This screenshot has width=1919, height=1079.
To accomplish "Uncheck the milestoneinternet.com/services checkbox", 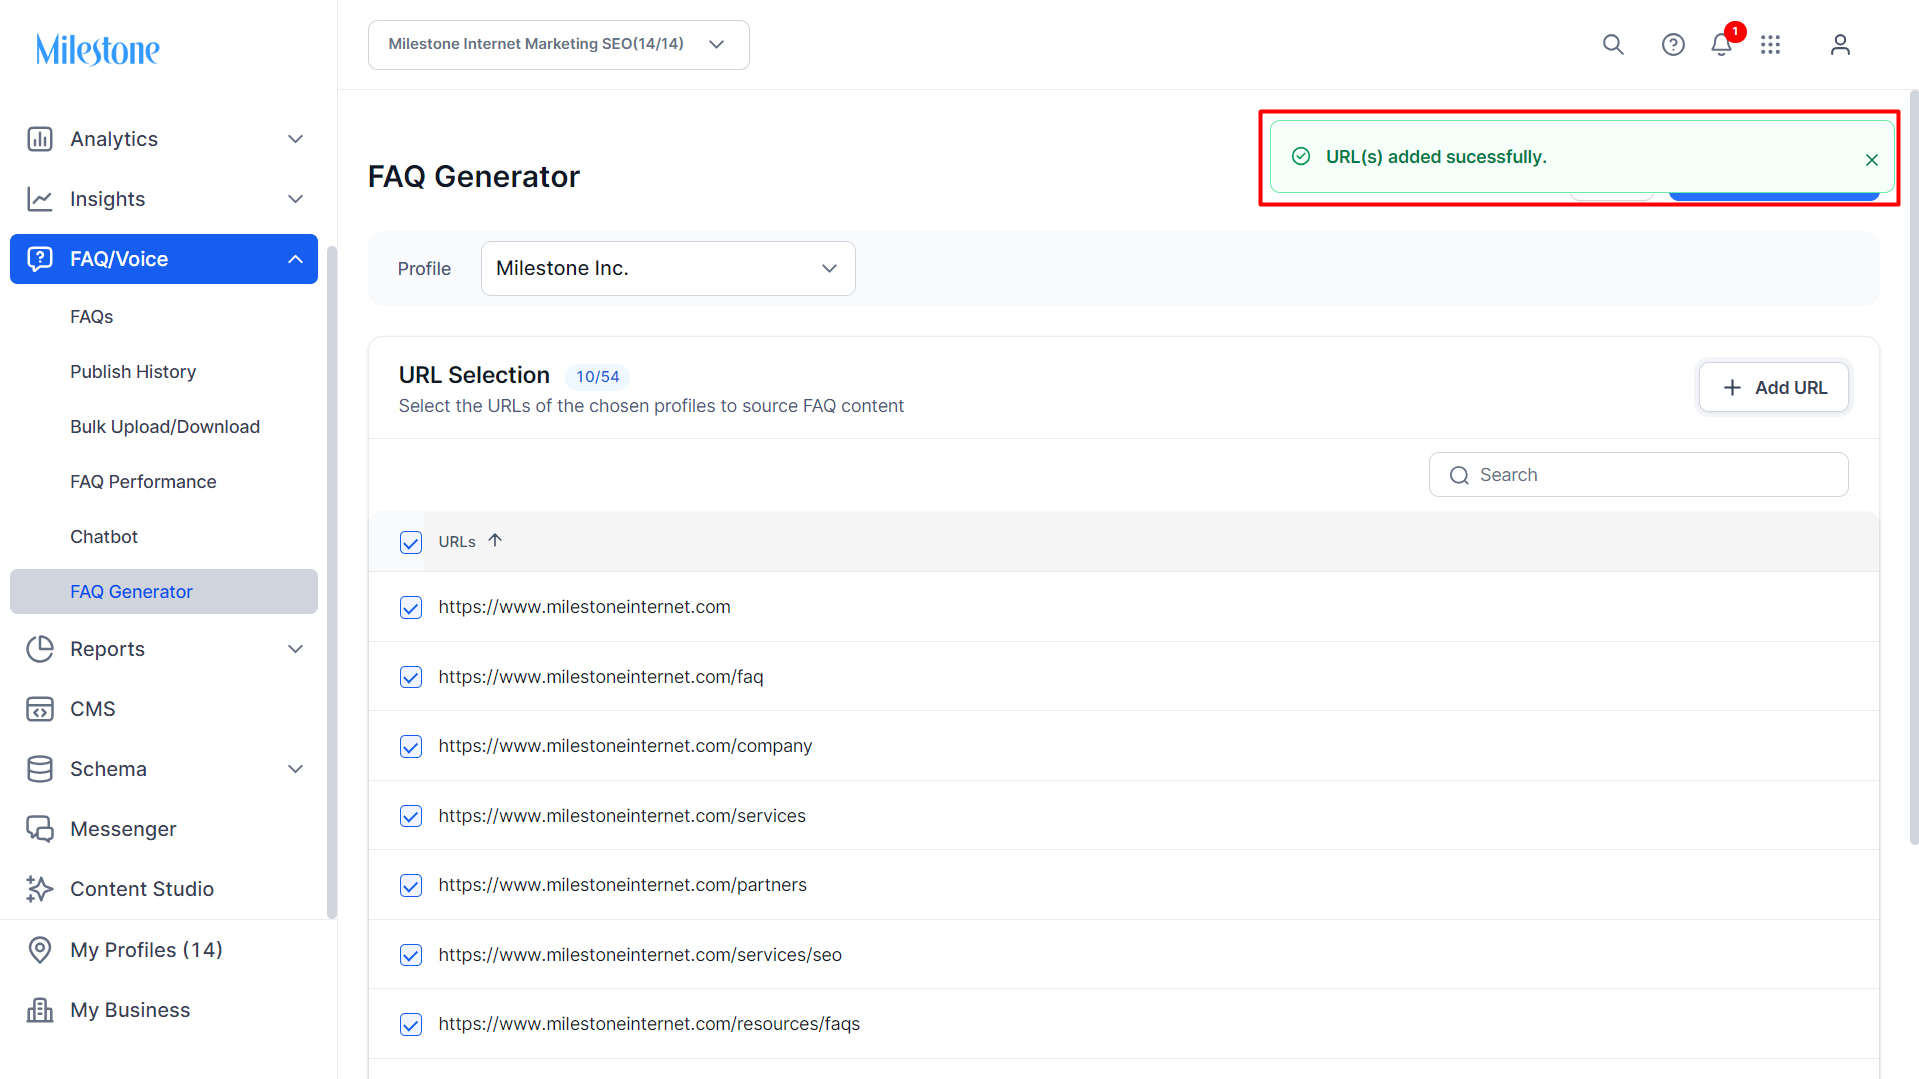I will (x=411, y=816).
